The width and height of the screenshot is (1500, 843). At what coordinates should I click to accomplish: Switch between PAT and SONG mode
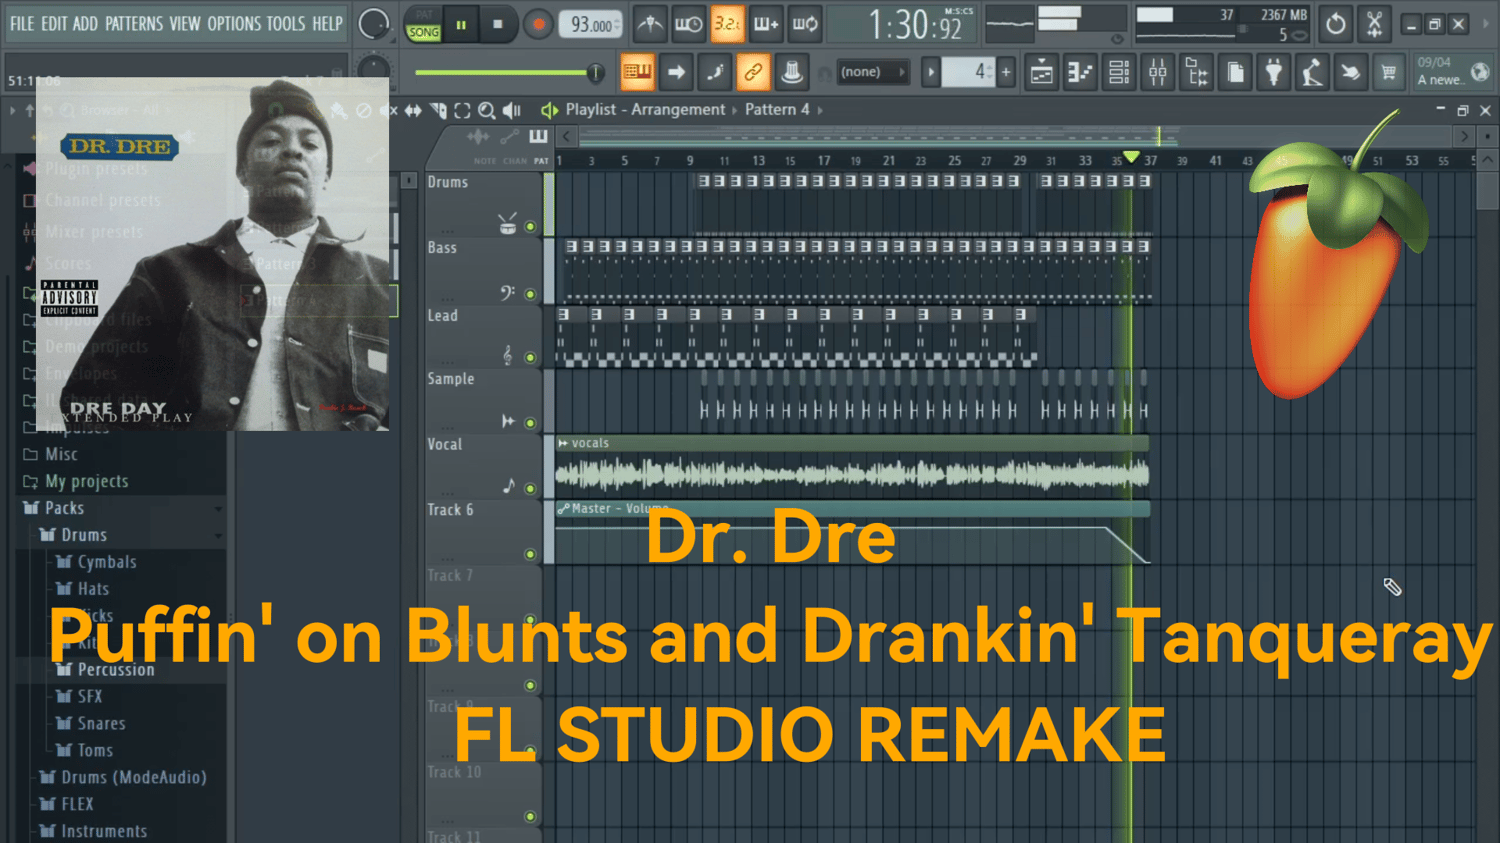(424, 24)
